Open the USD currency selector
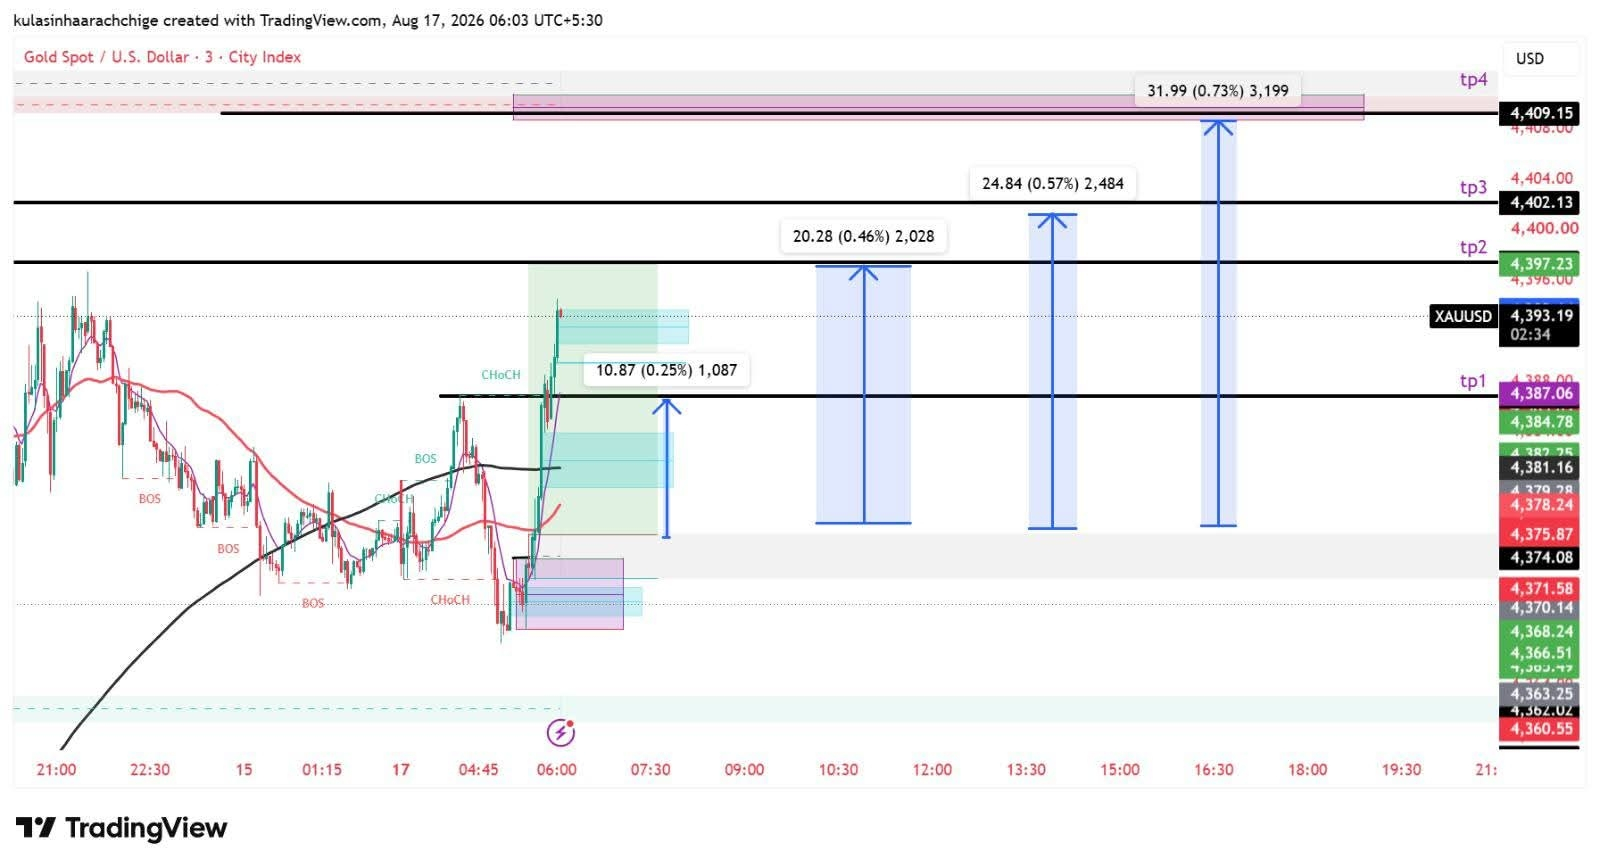This screenshot has height=868, width=1600. 1529,58
